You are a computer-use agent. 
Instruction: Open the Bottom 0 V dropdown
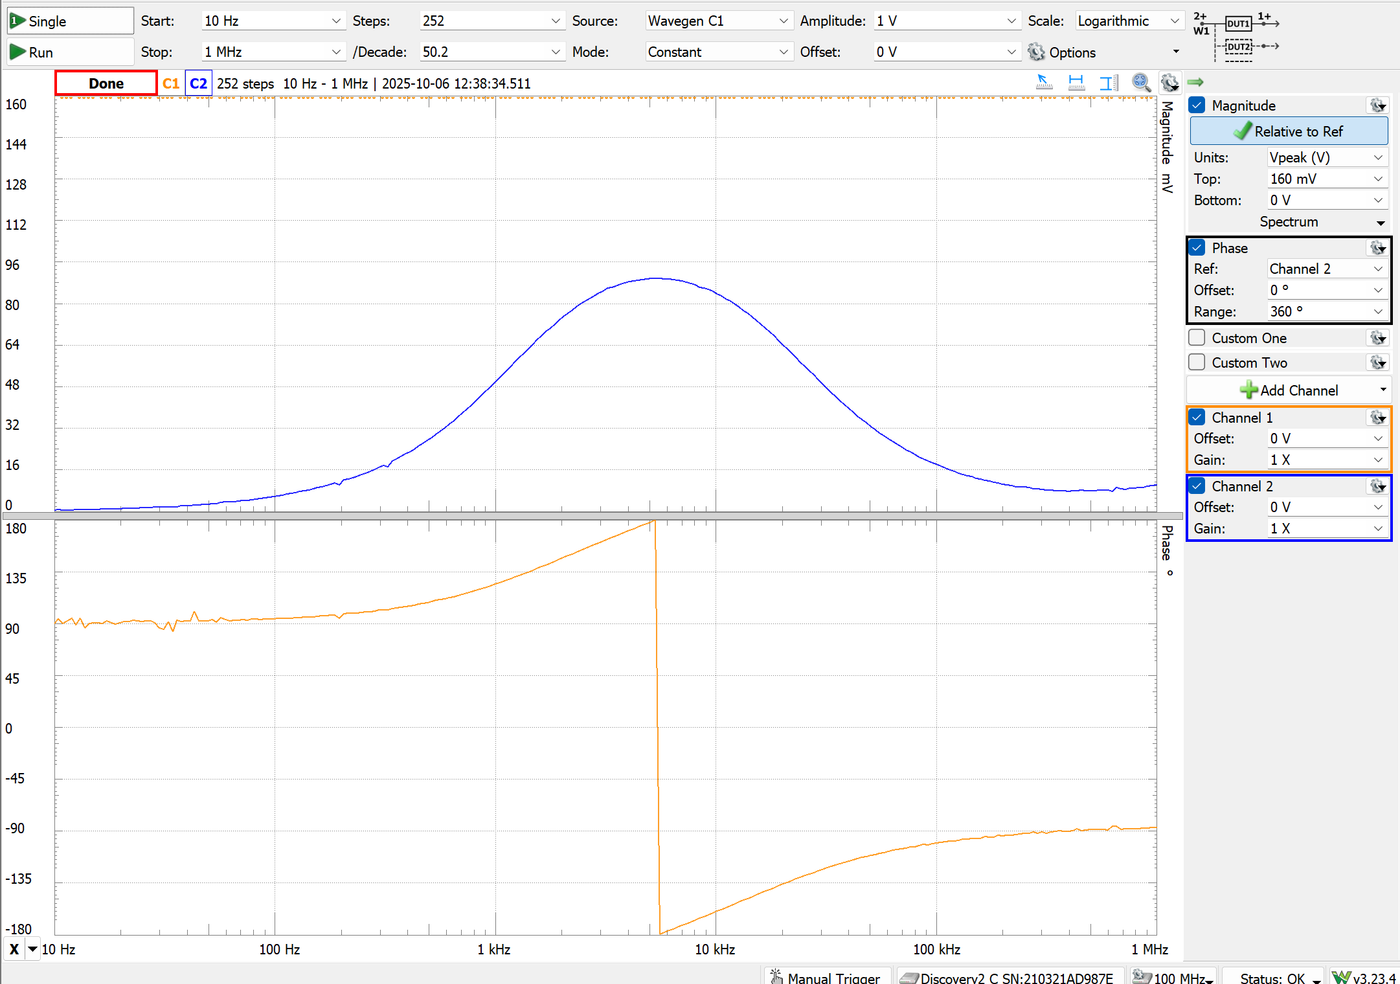[1326, 200]
